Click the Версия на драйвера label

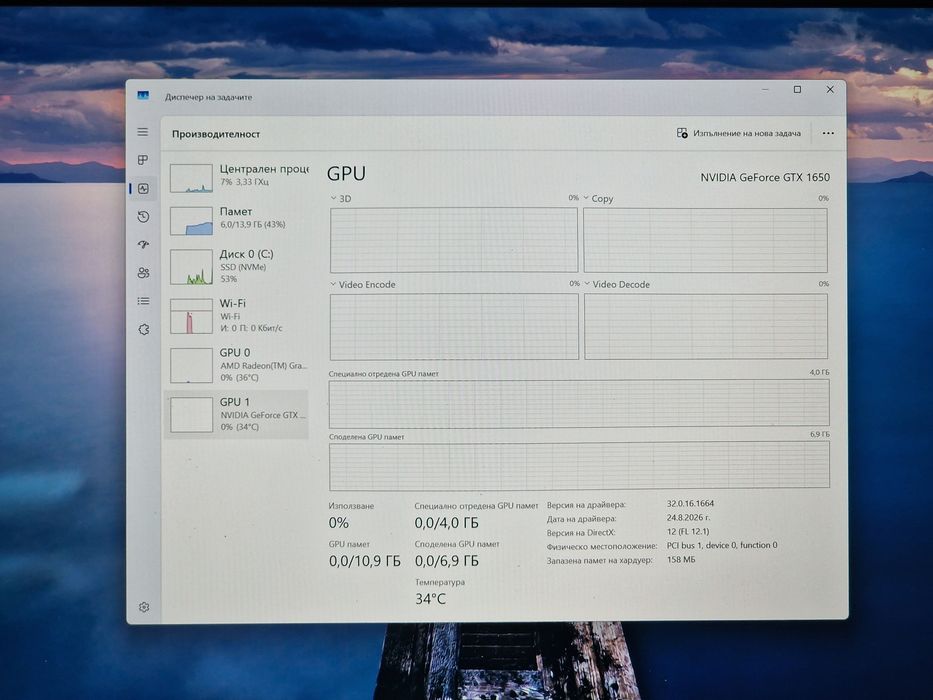[x=586, y=505]
